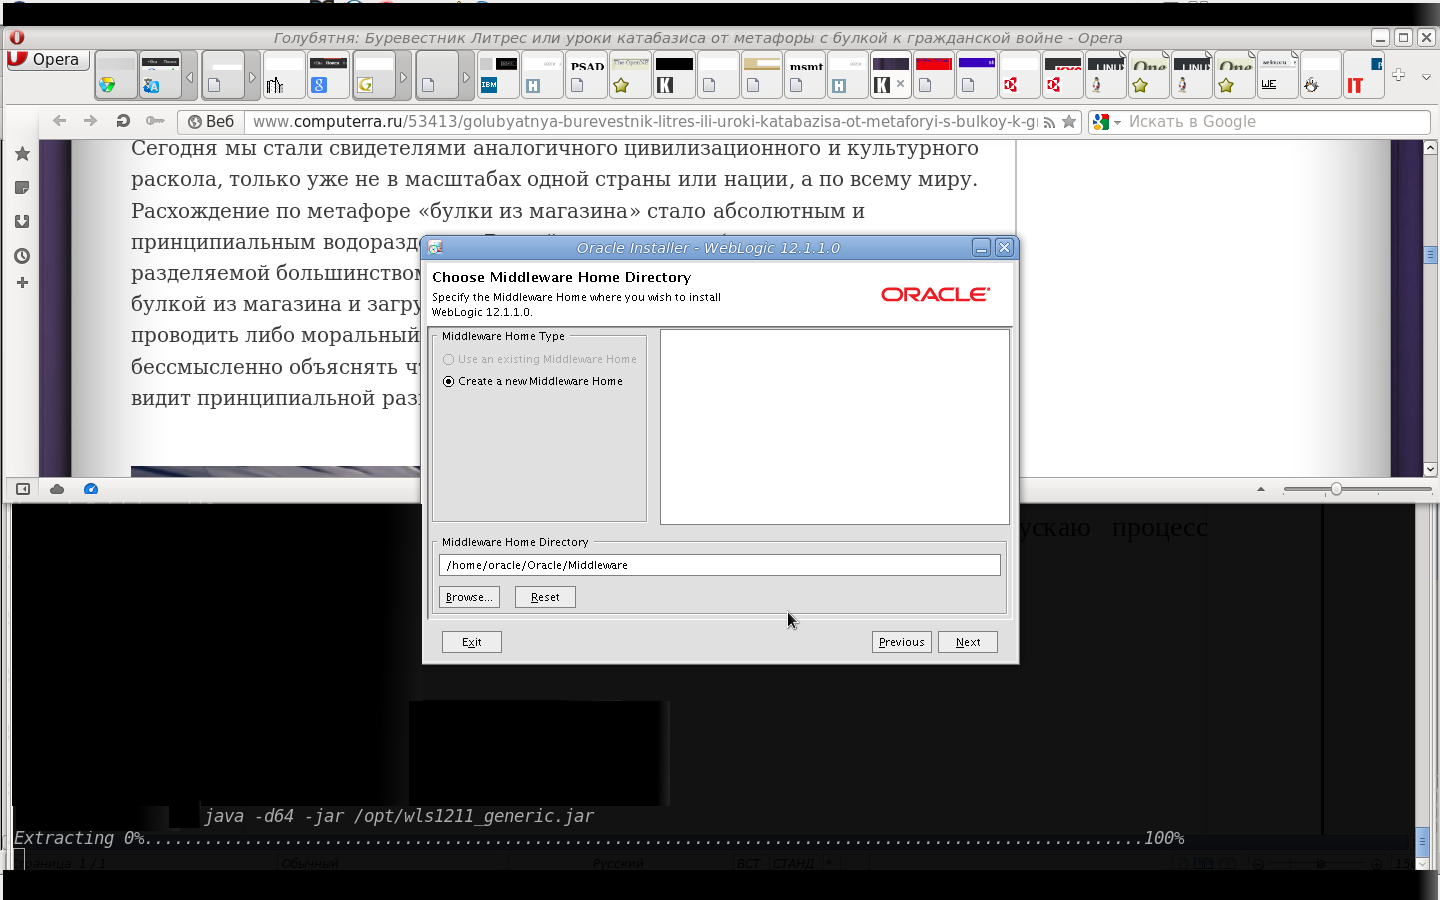Open the closed tabs dropdown arrow

click(x=1426, y=76)
